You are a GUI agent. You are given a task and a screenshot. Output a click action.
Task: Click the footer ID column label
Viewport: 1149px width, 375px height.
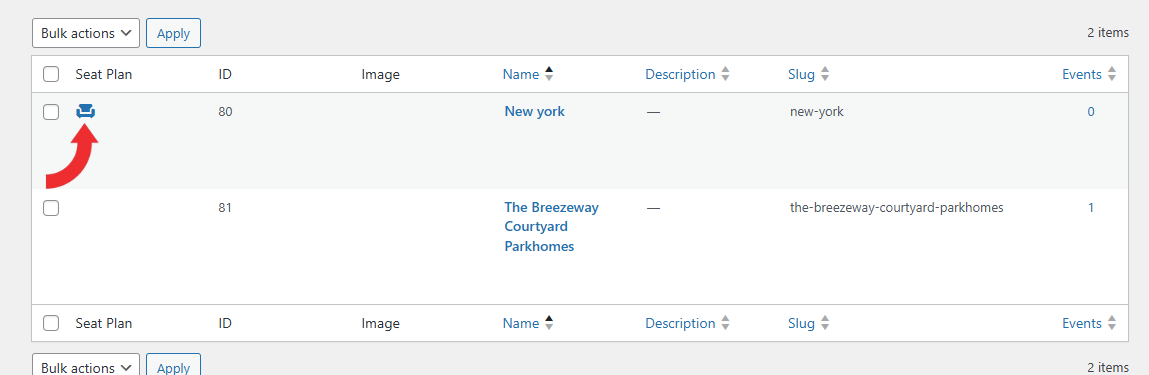click(x=225, y=323)
